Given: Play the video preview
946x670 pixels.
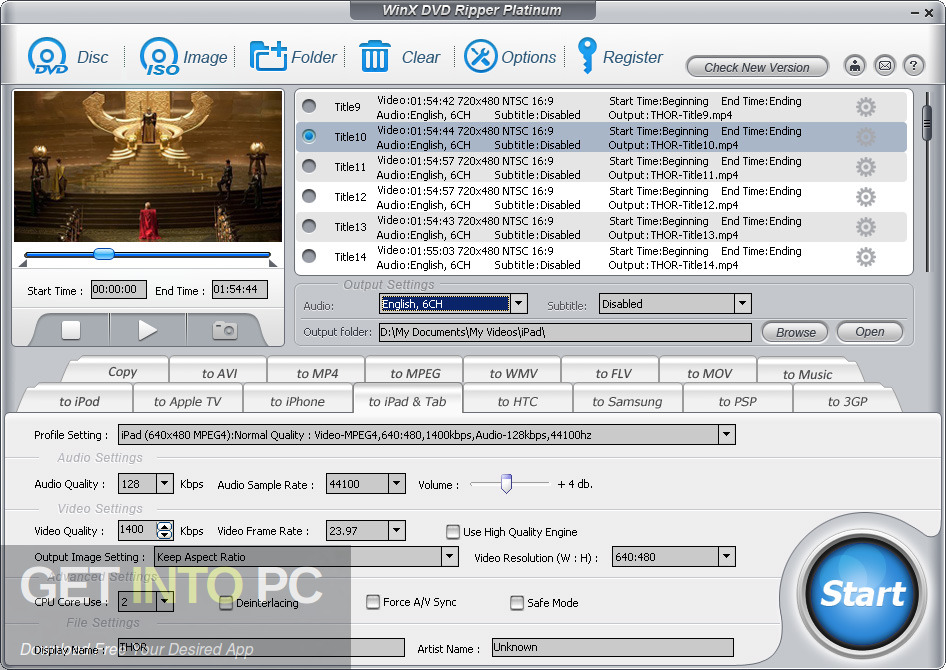Looking at the screenshot, I should point(147,330).
